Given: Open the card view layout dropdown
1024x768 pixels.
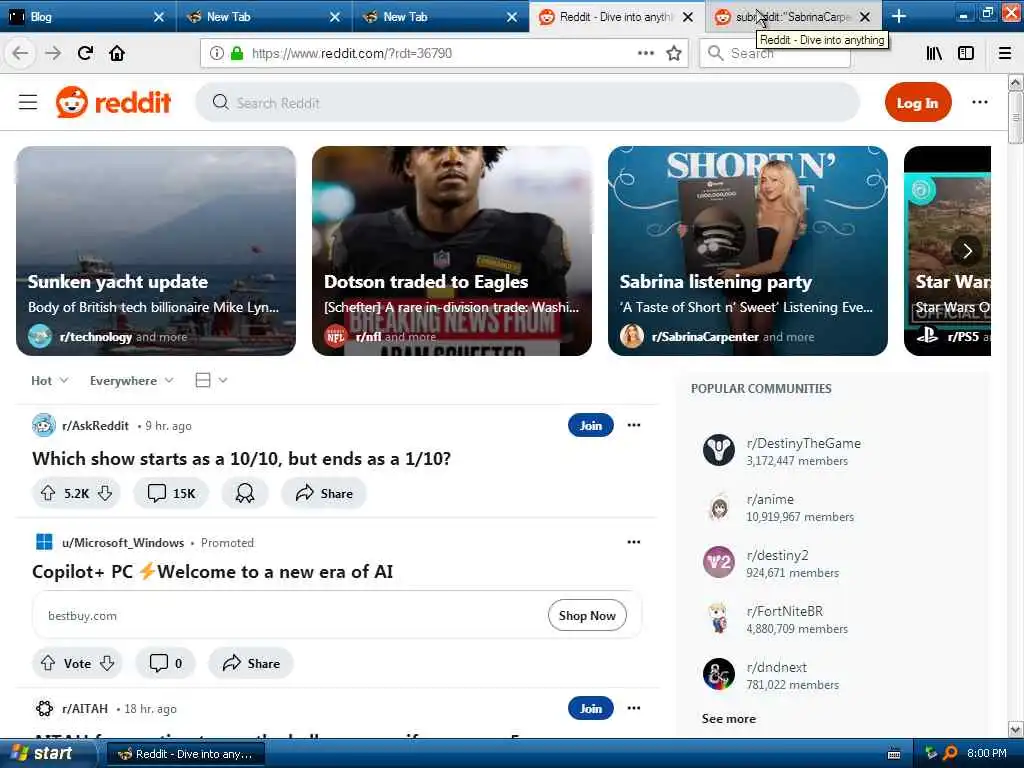Looking at the screenshot, I should [211, 380].
